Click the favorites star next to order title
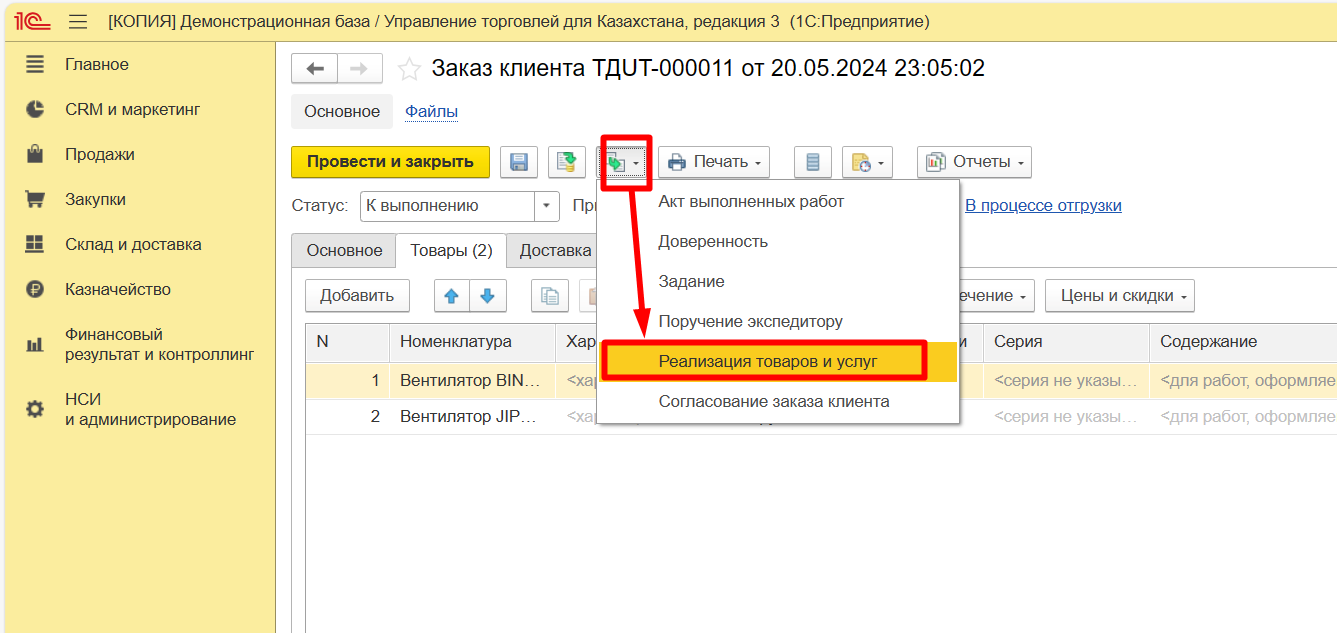The width and height of the screenshot is (1337, 633). point(409,69)
